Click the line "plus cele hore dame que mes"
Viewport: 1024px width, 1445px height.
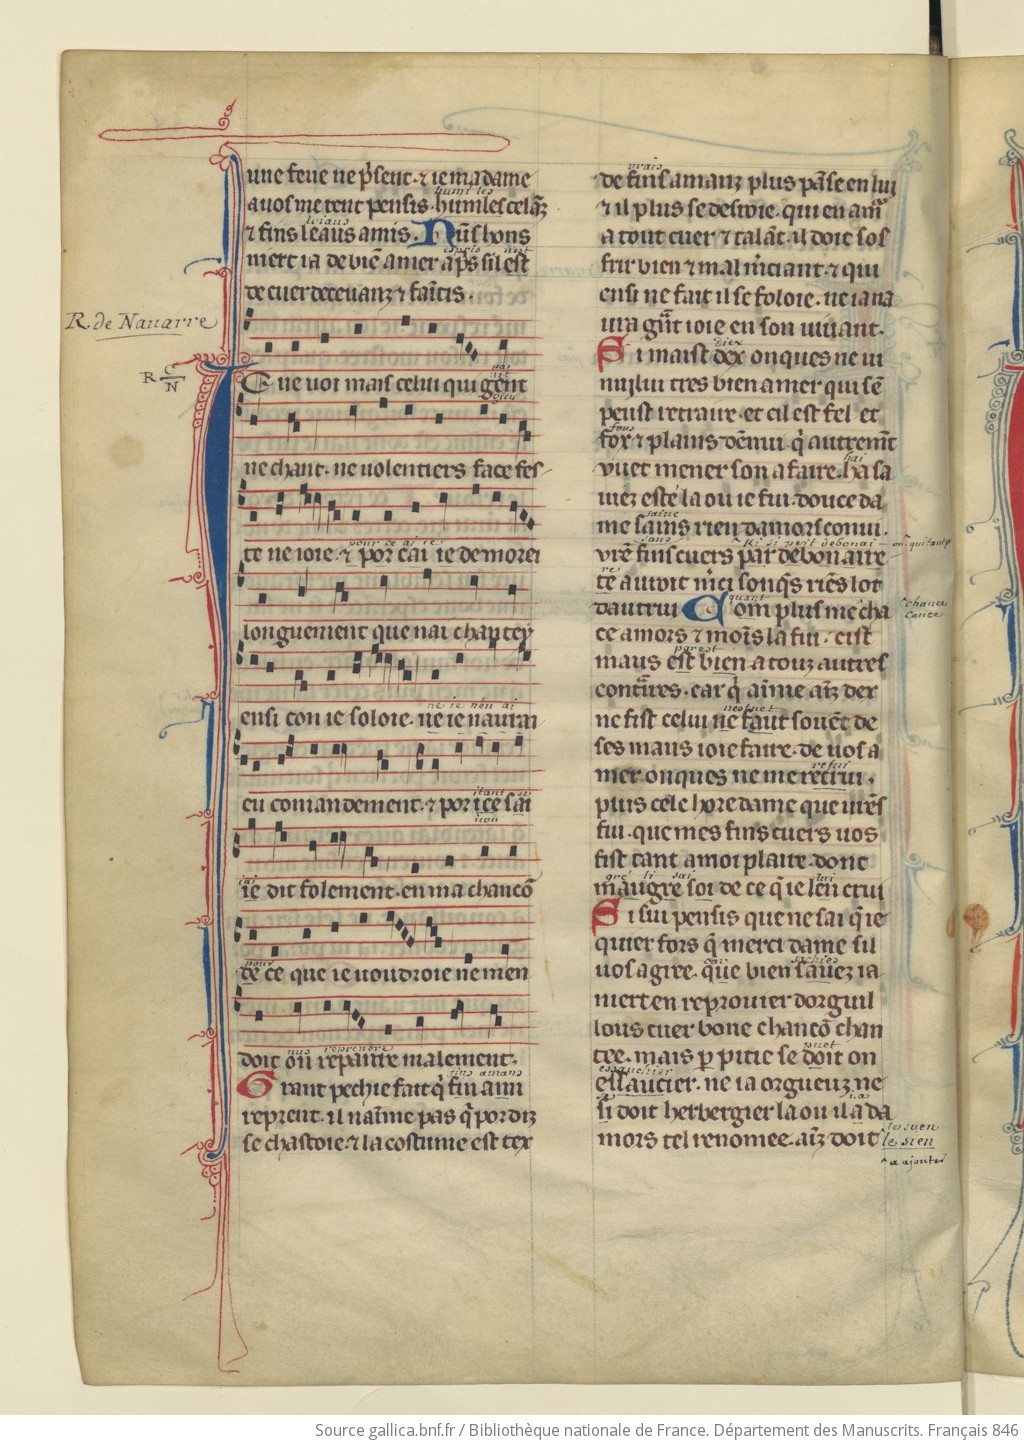coord(741,804)
